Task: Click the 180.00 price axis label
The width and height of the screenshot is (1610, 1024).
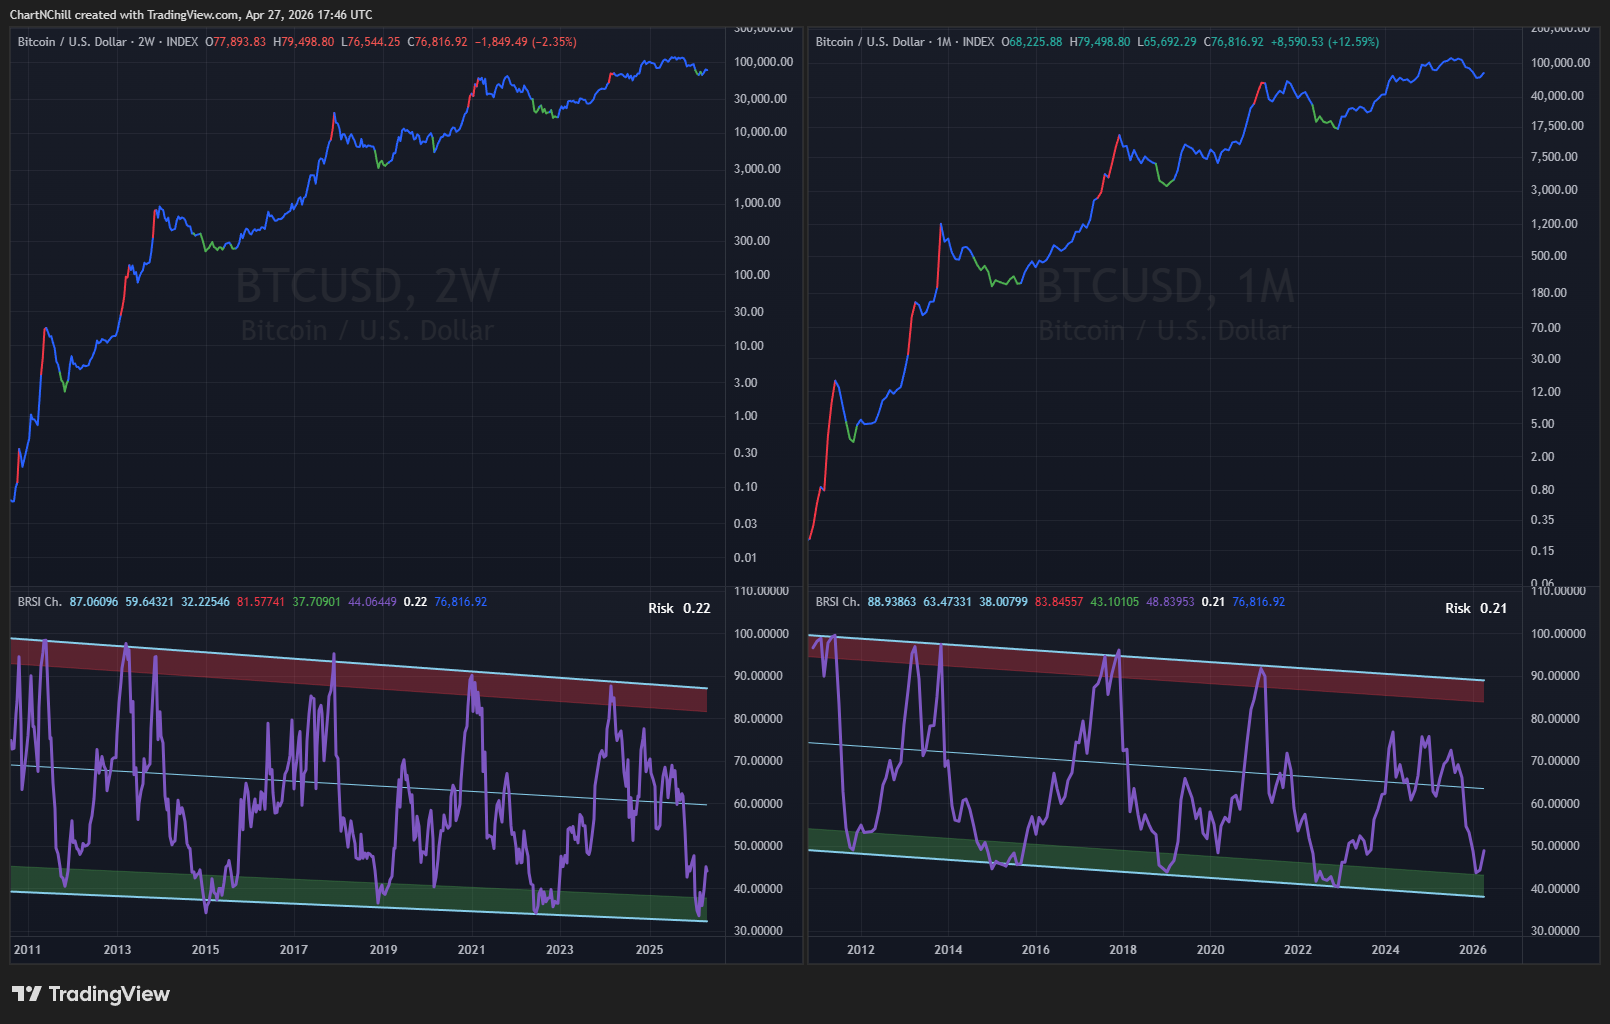Action: (1549, 293)
